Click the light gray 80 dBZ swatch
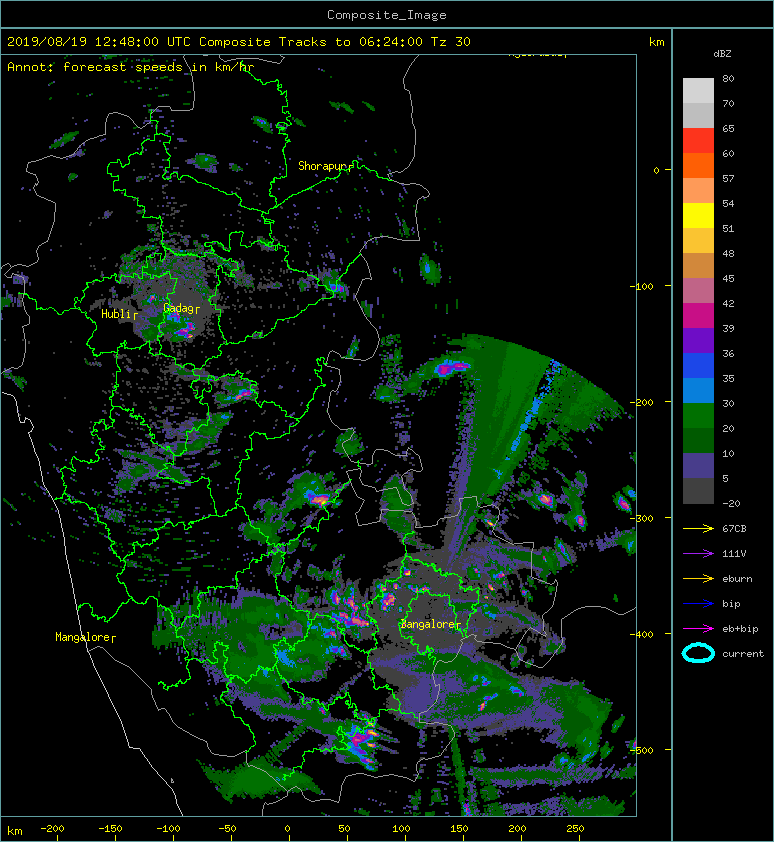774x842 pixels. tap(698, 90)
